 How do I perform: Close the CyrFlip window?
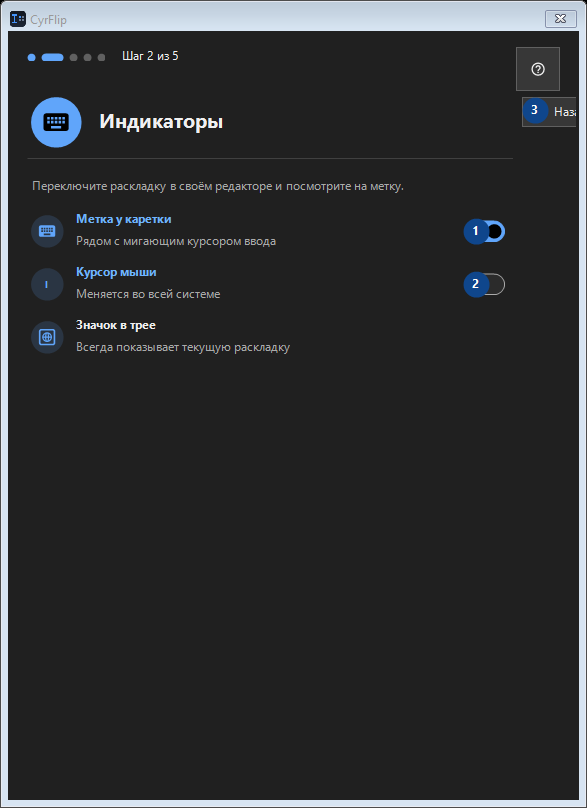pos(560,19)
